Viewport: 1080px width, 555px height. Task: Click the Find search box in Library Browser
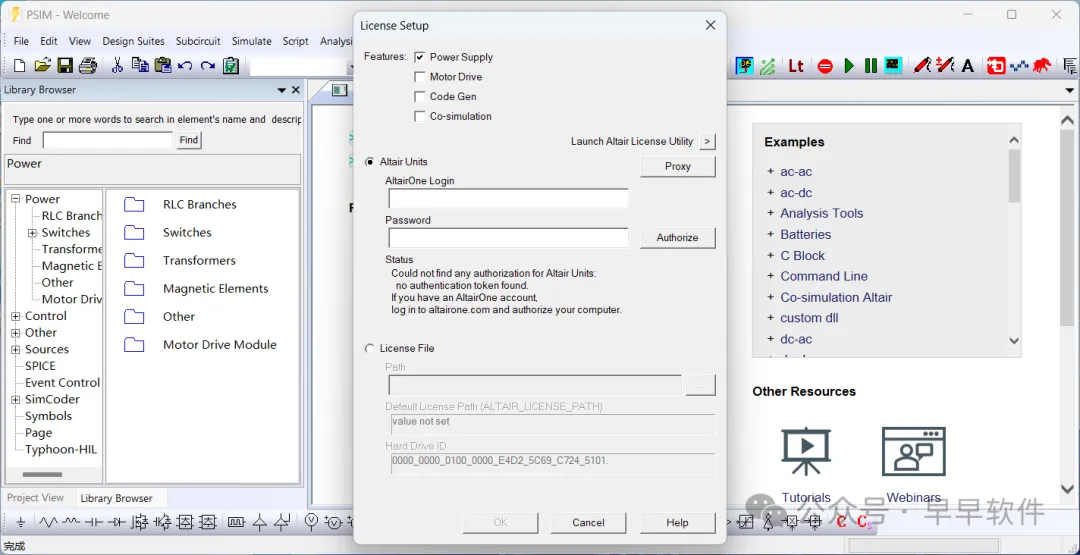107,140
